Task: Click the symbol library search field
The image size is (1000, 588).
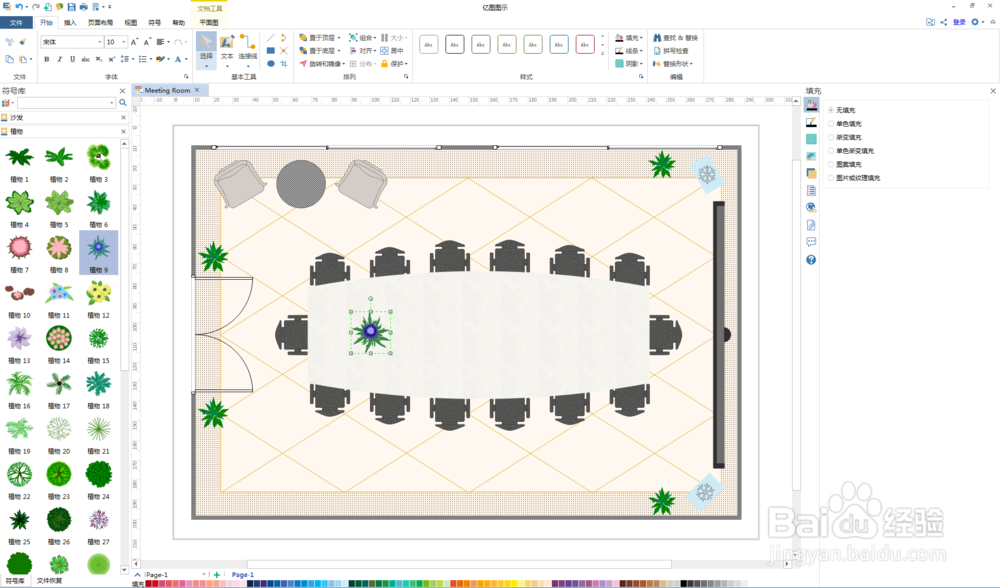Action: 66,103
